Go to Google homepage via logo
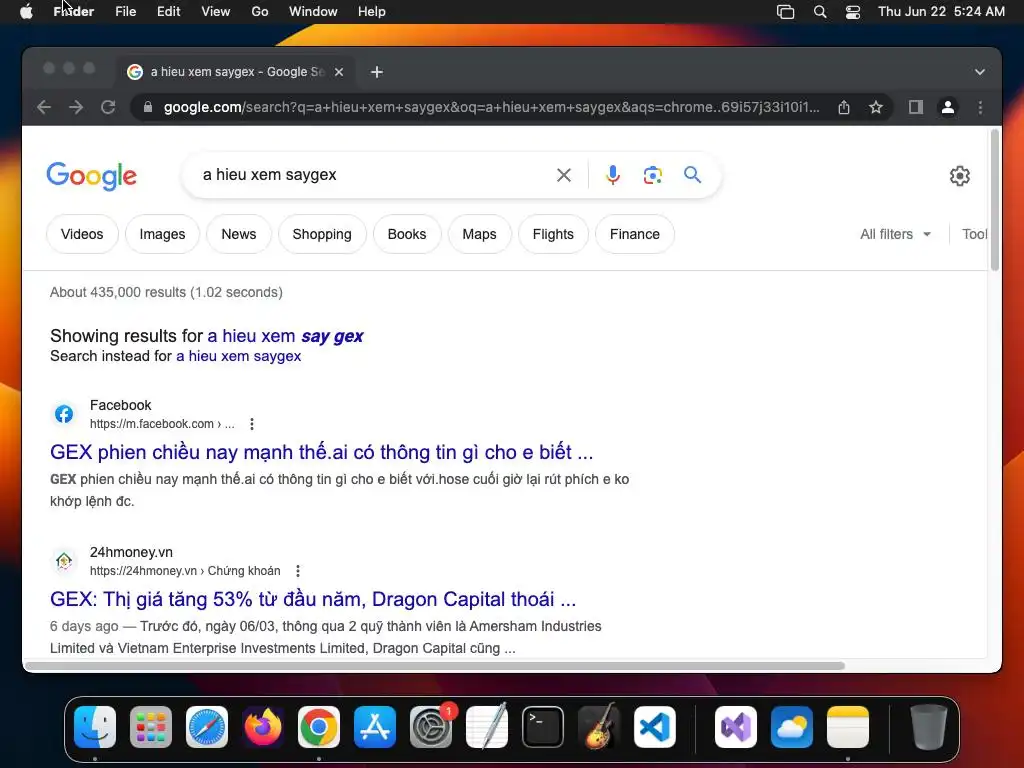This screenshot has height=768, width=1024. [x=91, y=176]
